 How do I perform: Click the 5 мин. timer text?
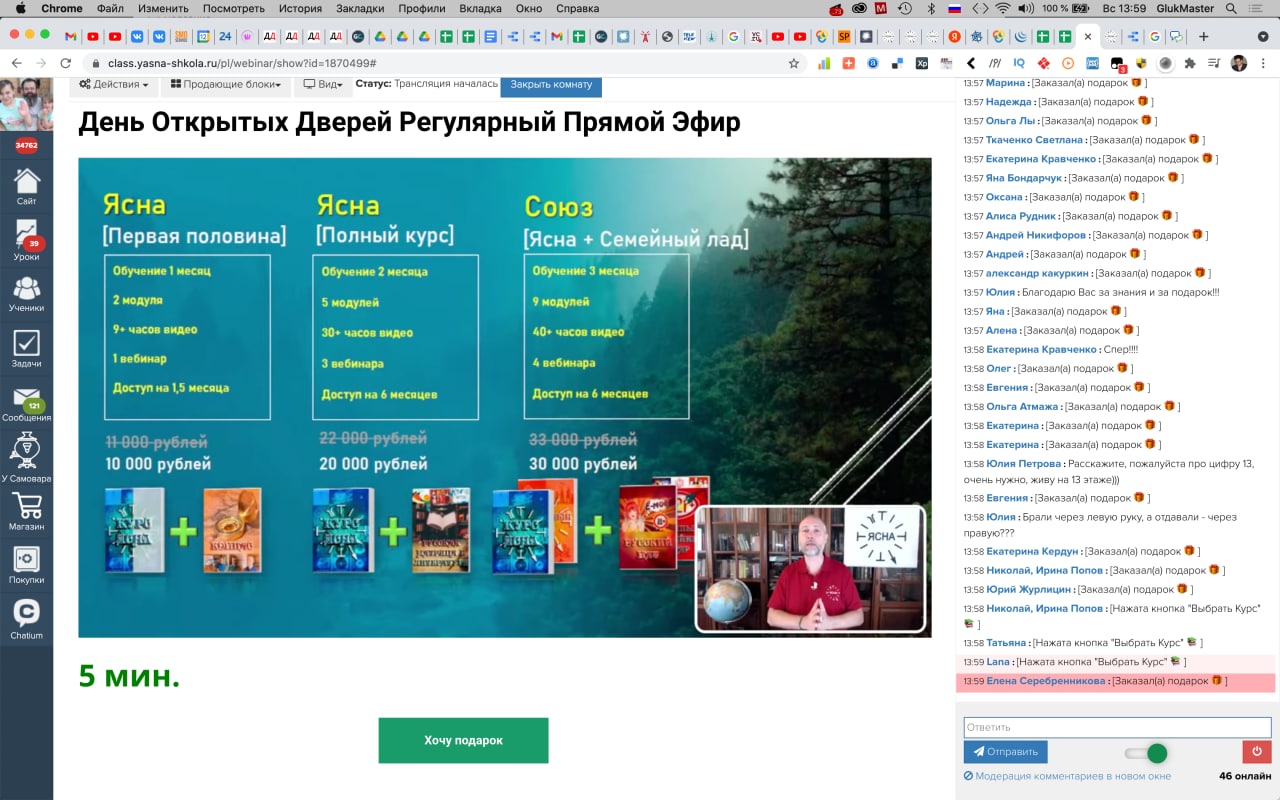(x=129, y=677)
